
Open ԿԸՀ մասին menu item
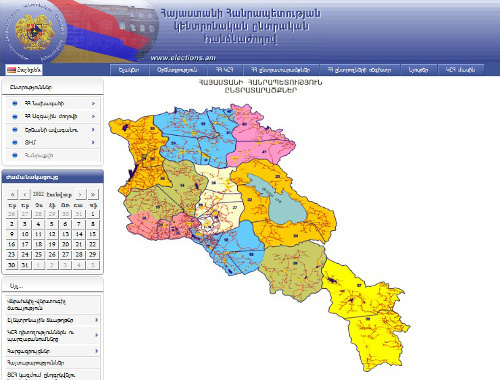[x=460, y=70]
